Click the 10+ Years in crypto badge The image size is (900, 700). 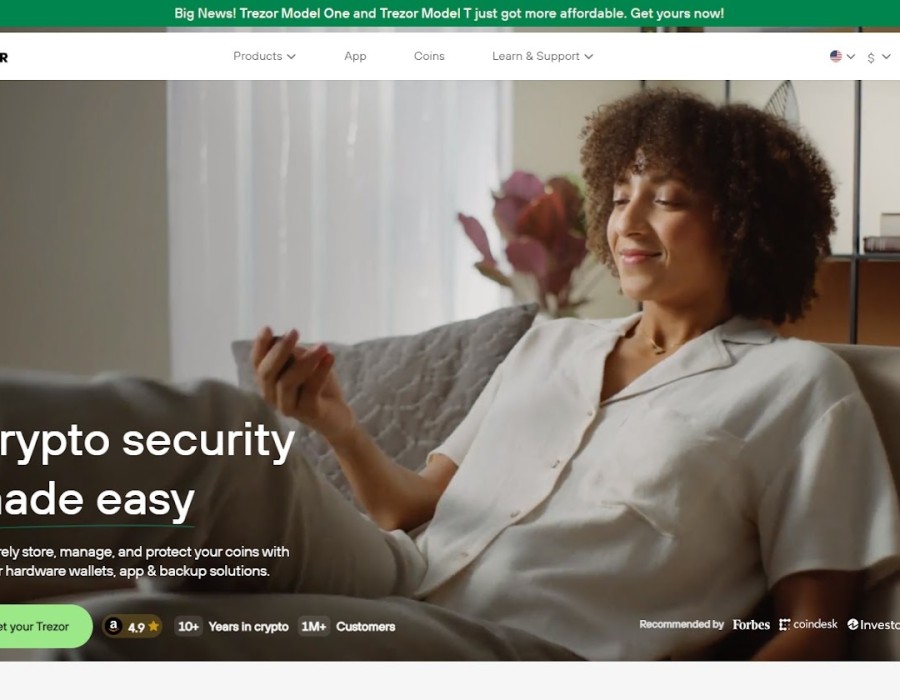[x=232, y=627]
